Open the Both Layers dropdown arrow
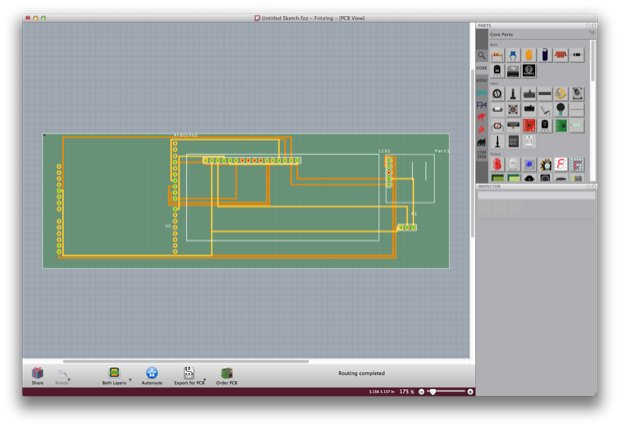Screen dimensions: 620x427 pos(130,380)
